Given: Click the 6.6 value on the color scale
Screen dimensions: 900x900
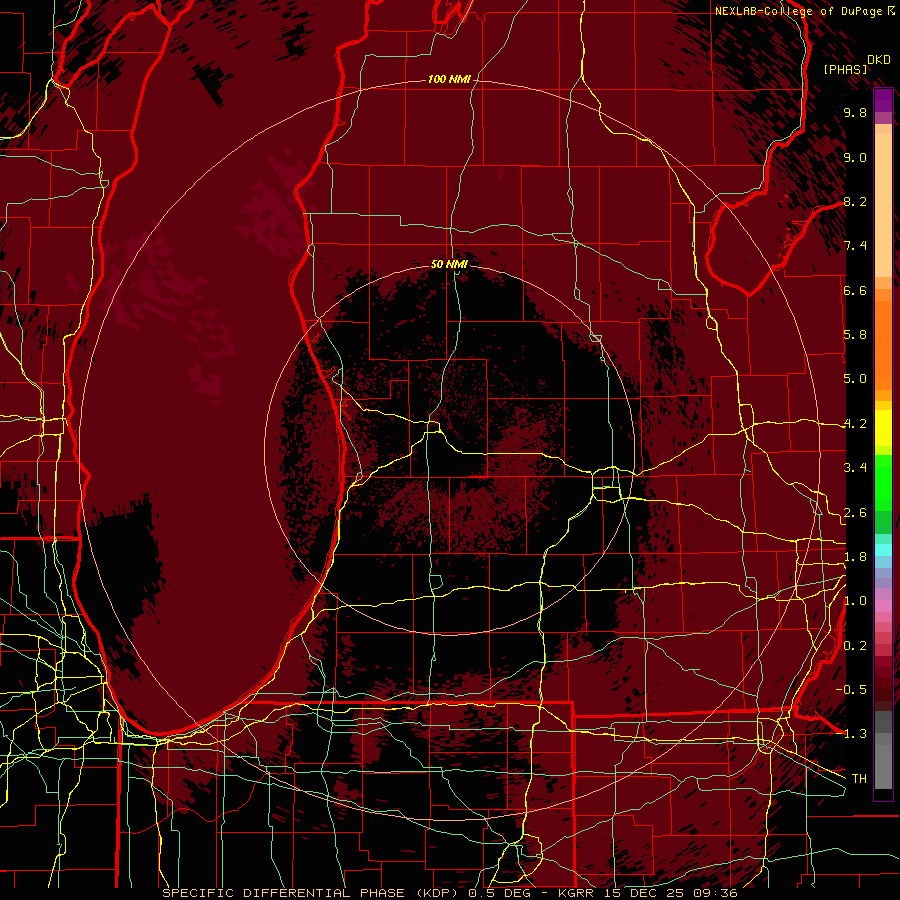Looking at the screenshot, I should [x=855, y=290].
